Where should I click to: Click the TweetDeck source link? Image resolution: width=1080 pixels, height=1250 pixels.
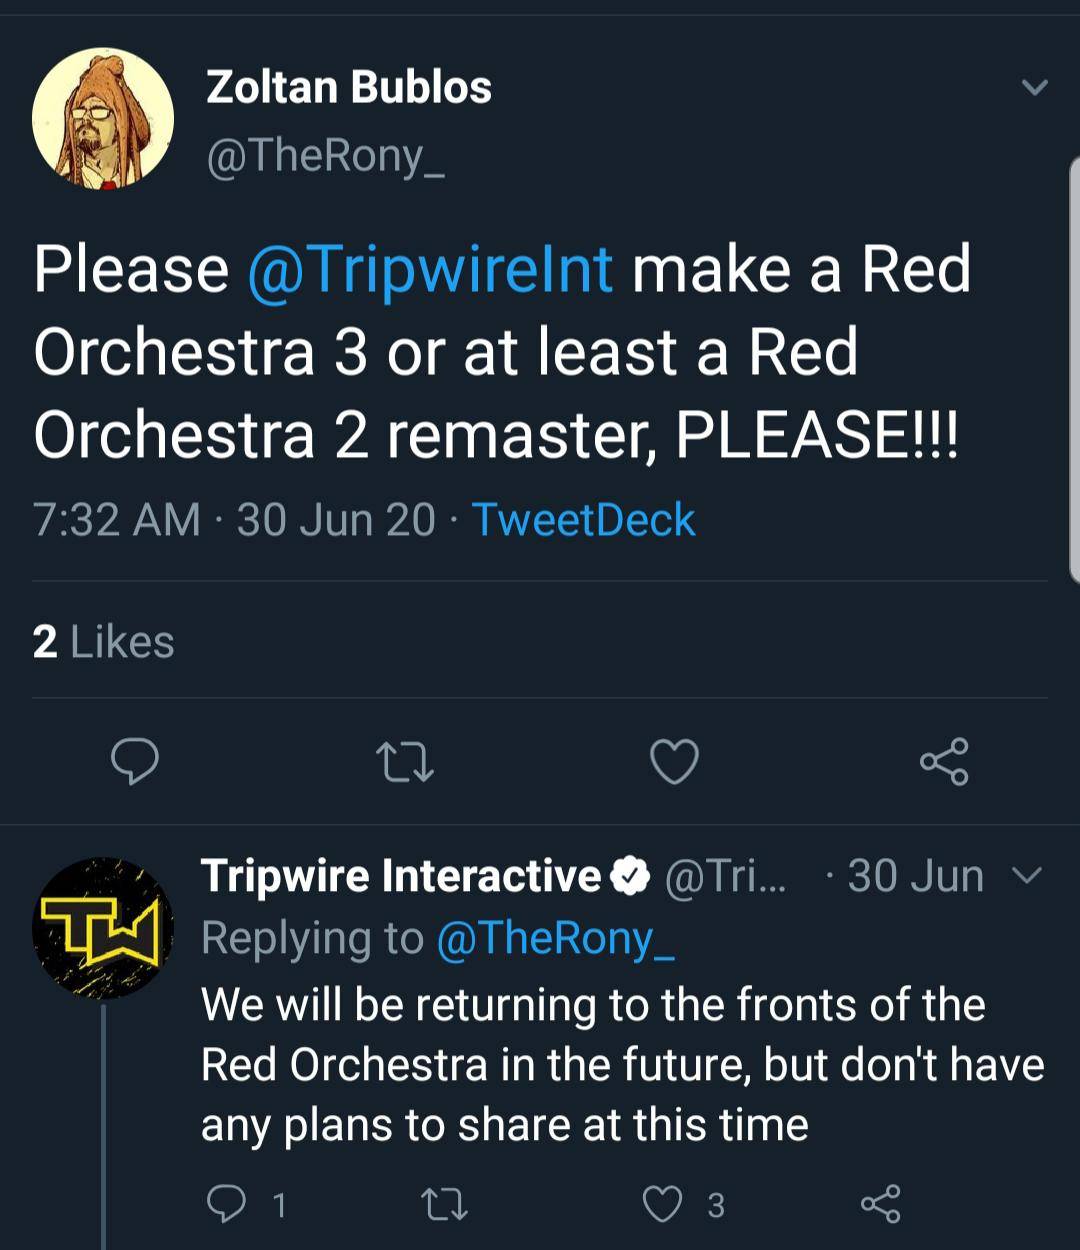coord(584,518)
